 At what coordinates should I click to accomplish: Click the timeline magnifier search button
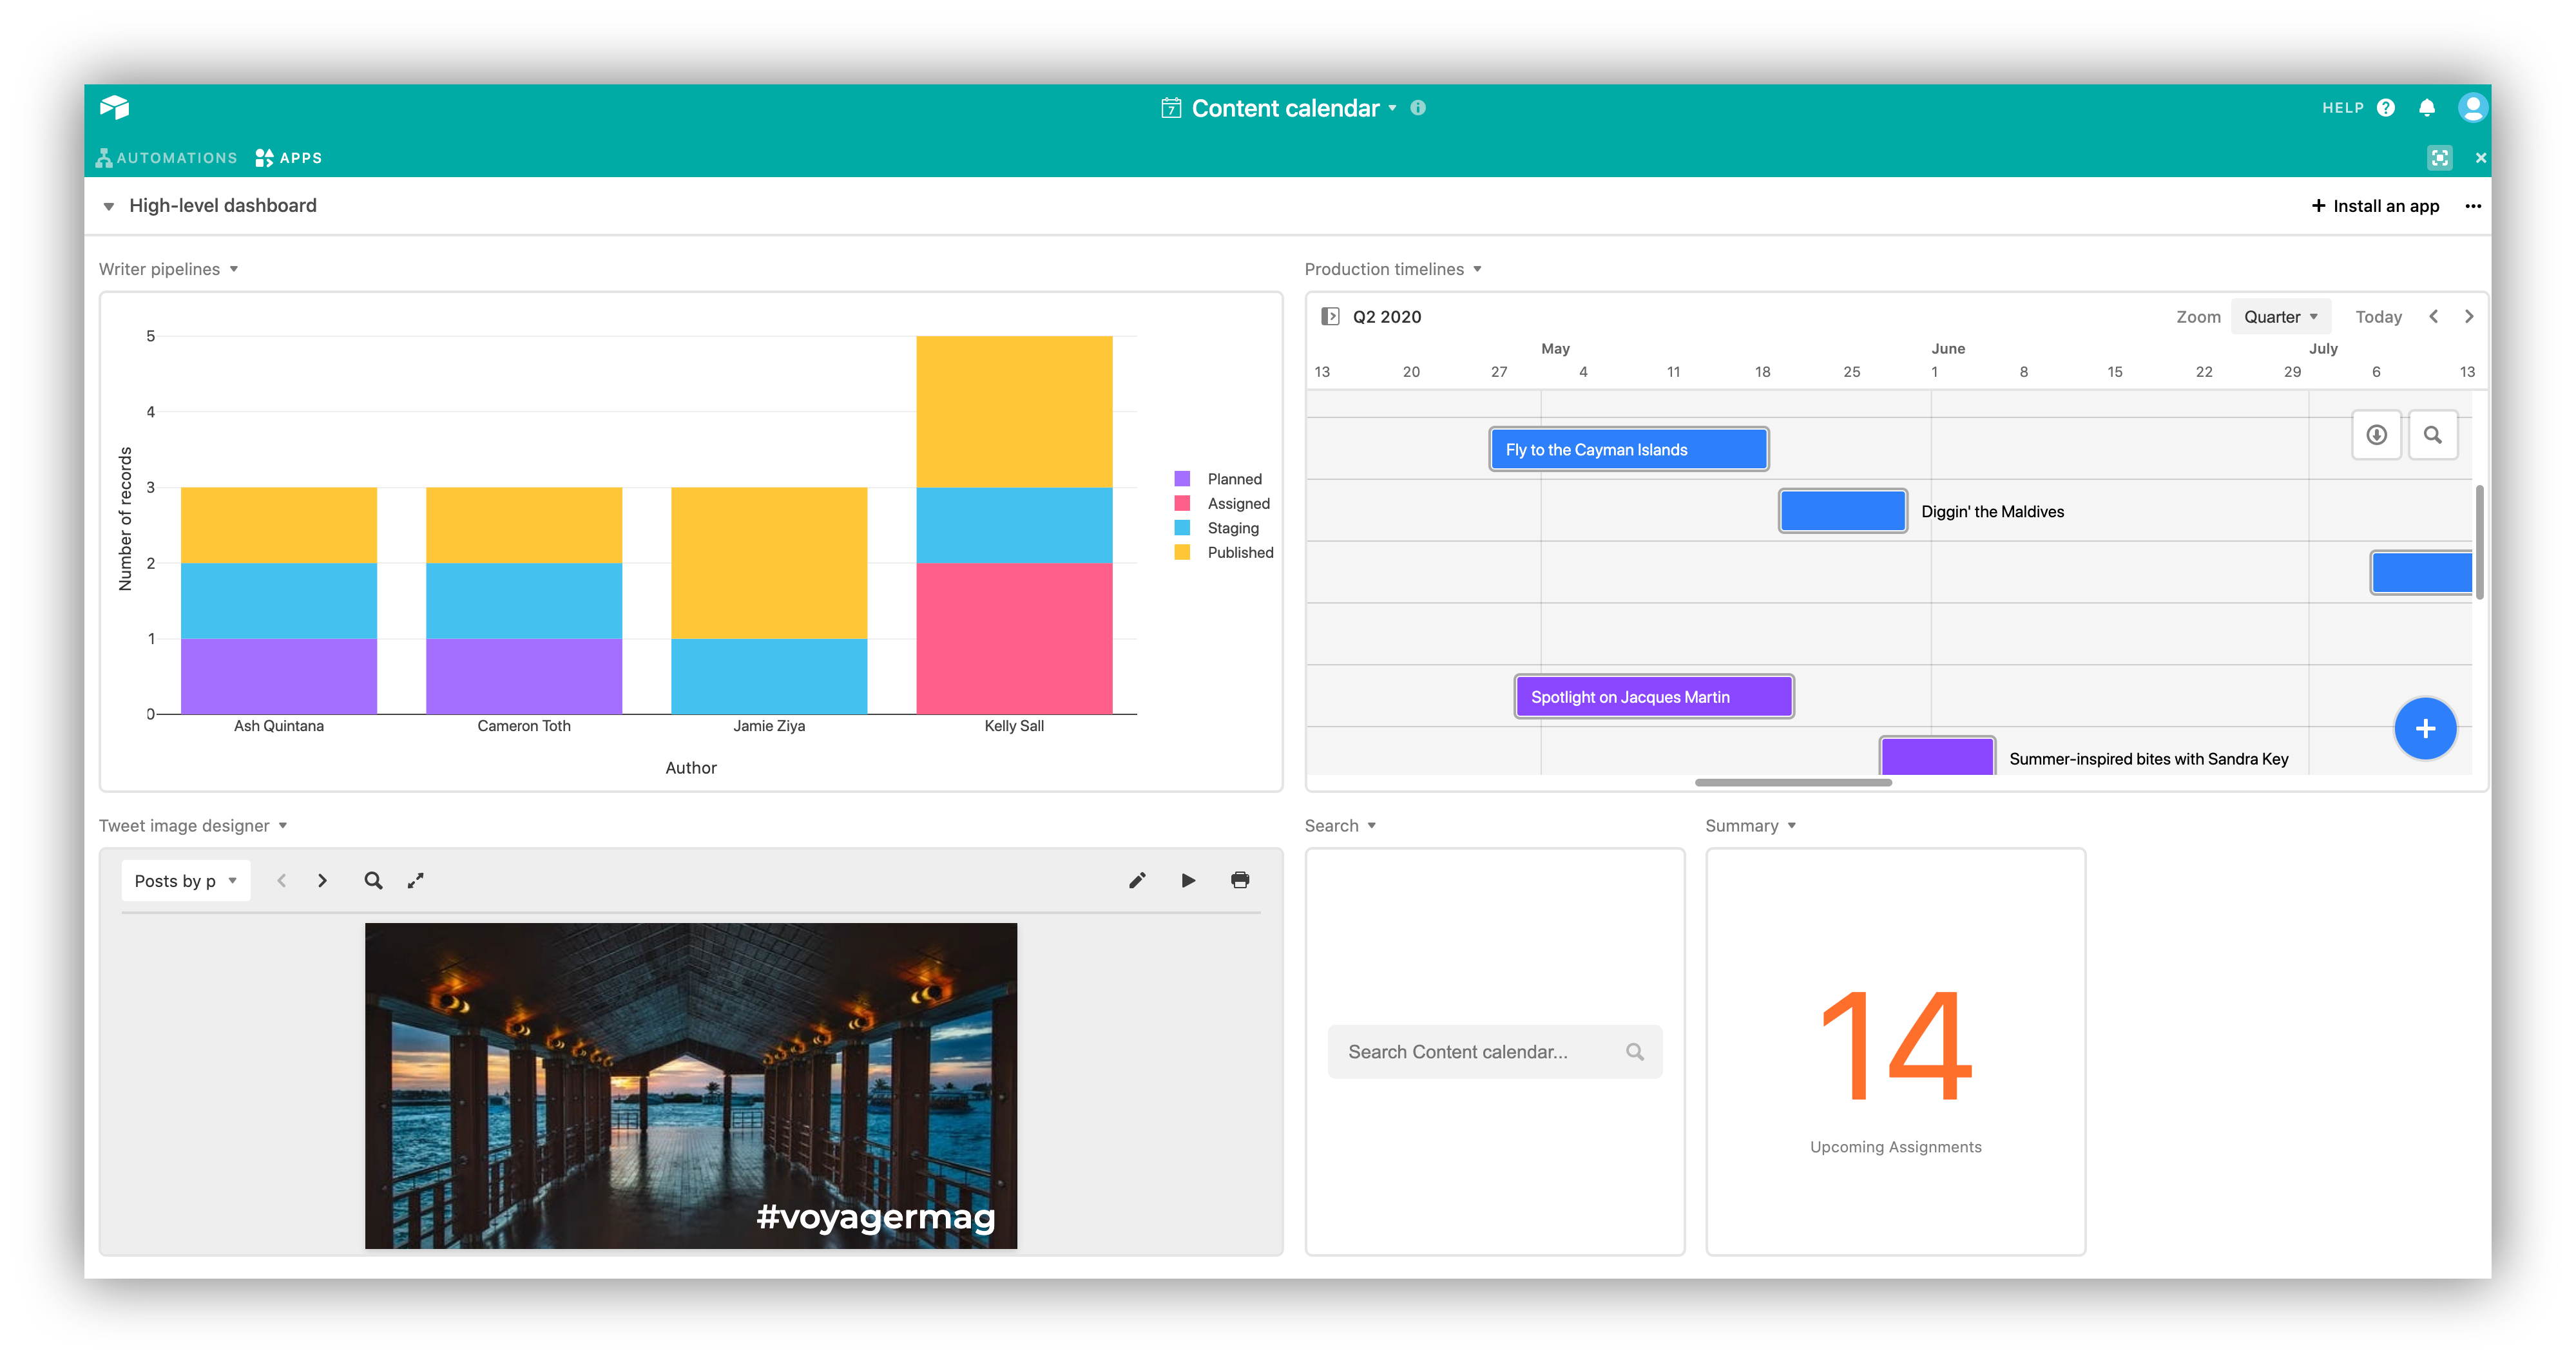pos(2433,435)
